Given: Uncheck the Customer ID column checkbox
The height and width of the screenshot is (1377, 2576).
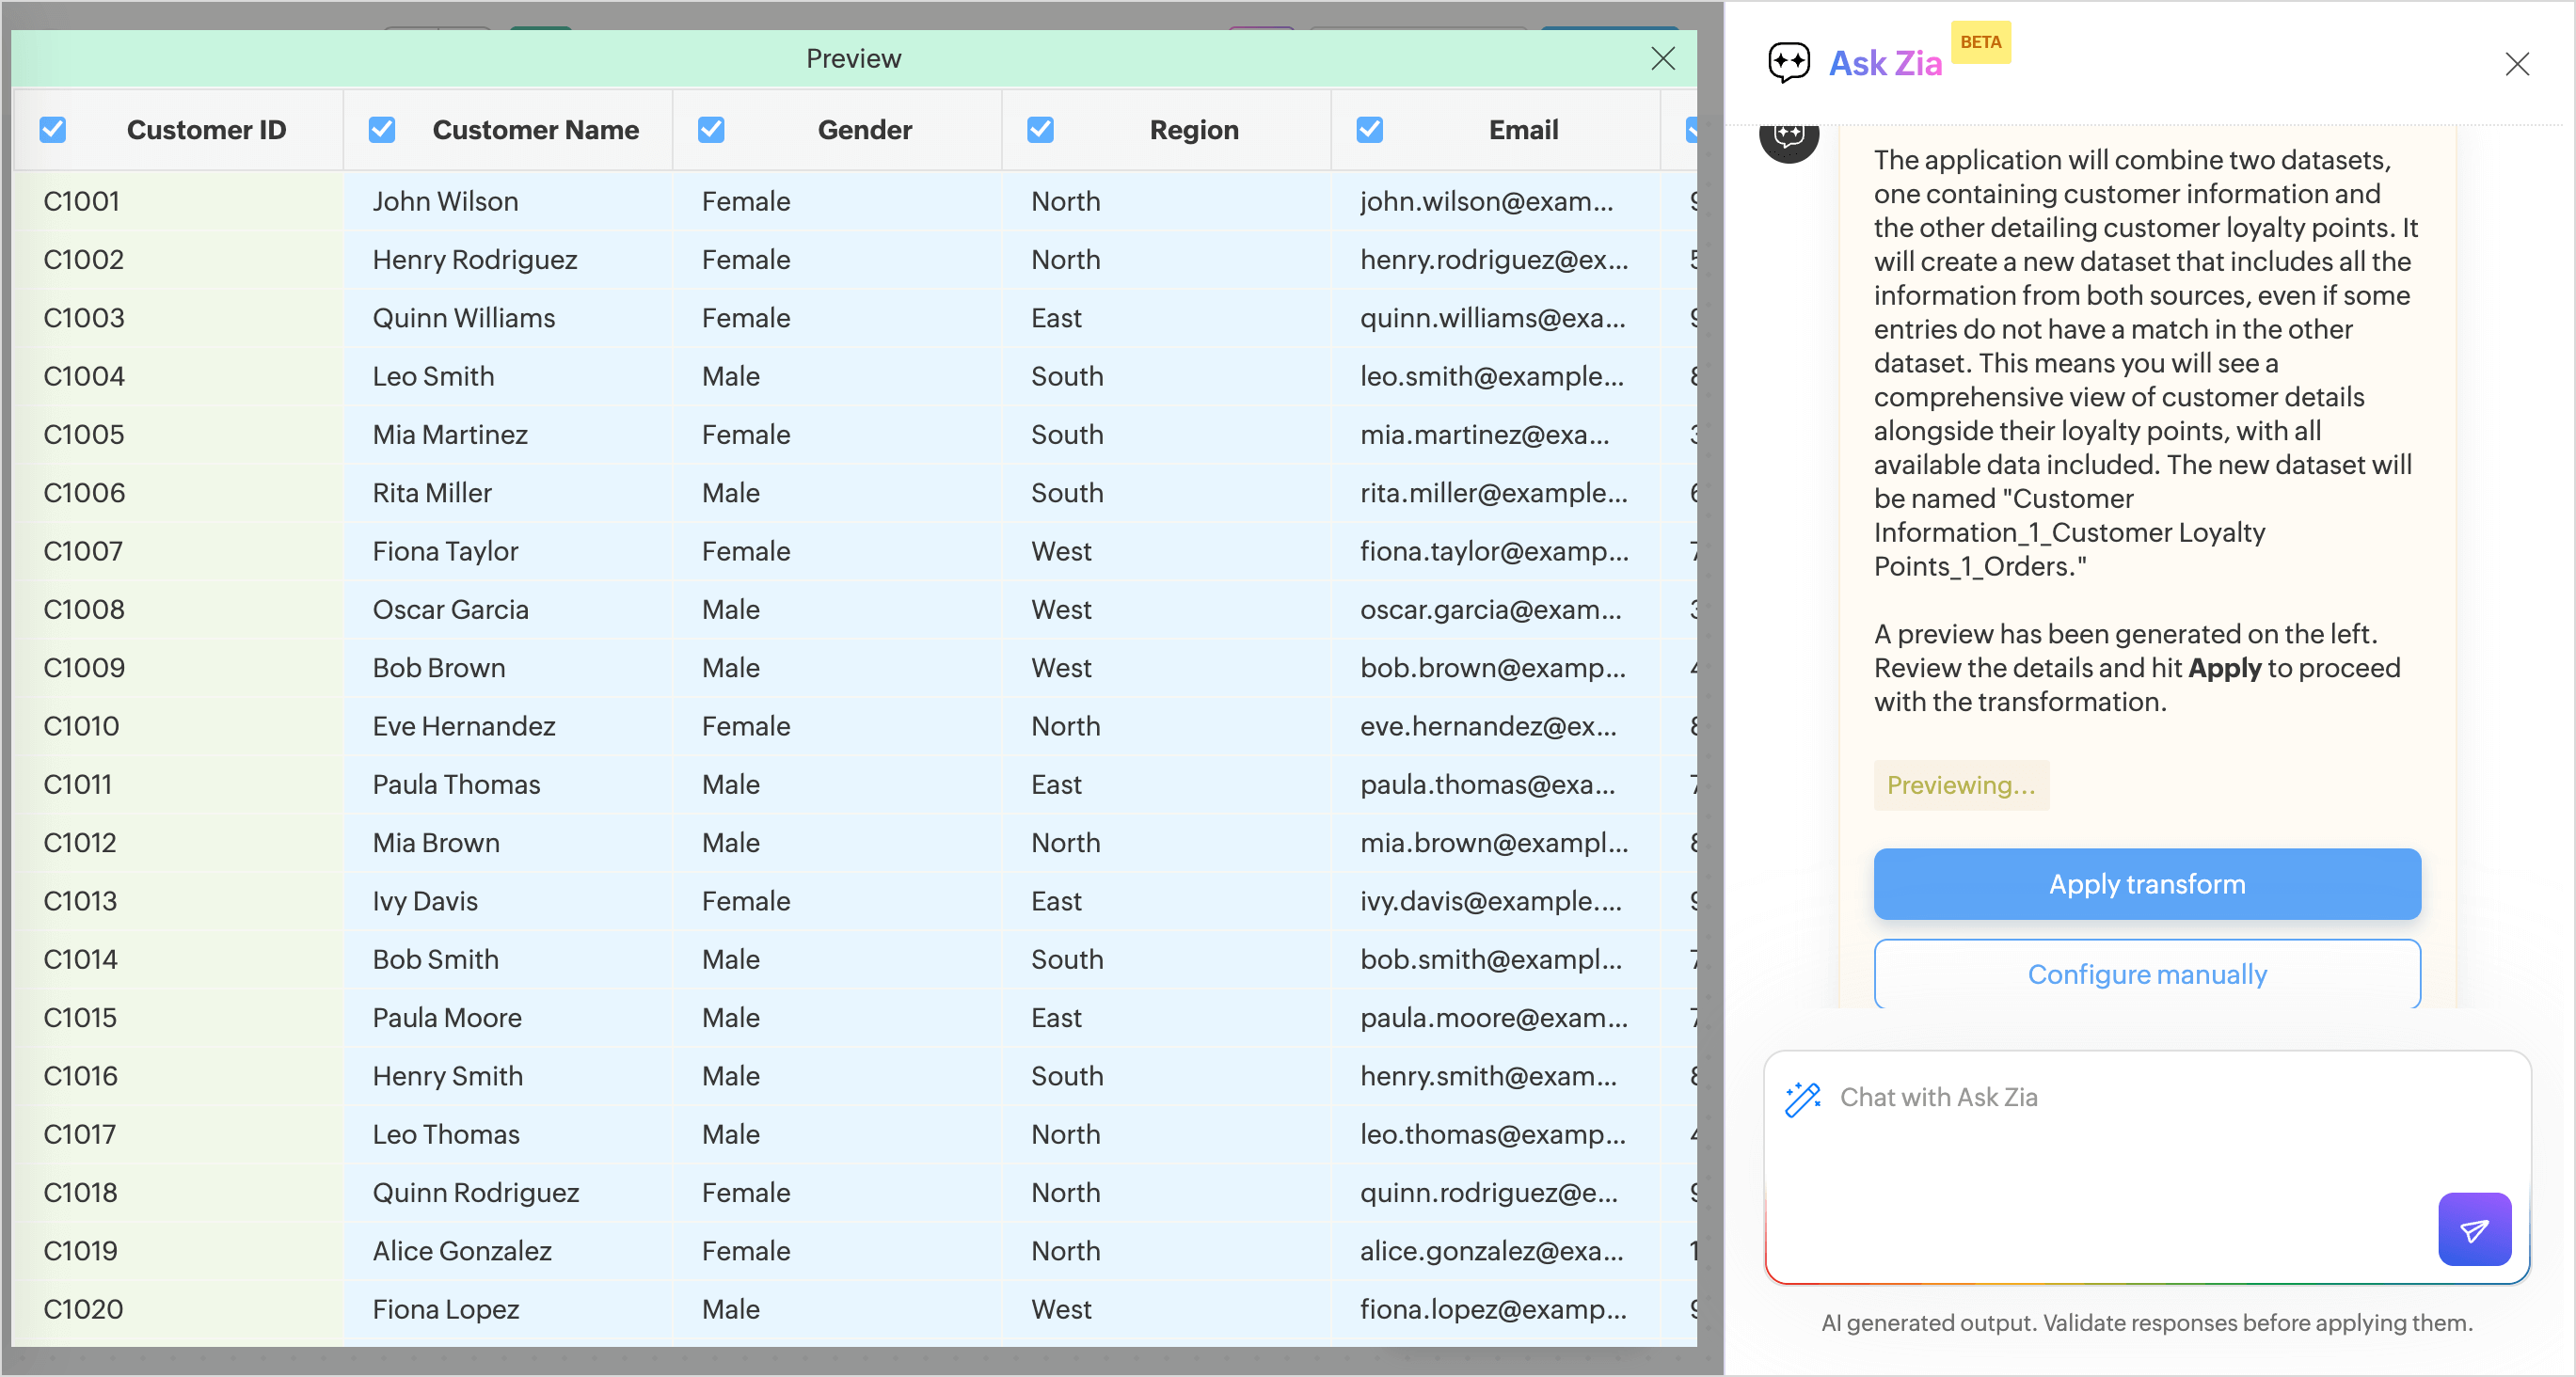Looking at the screenshot, I should pos(53,130).
